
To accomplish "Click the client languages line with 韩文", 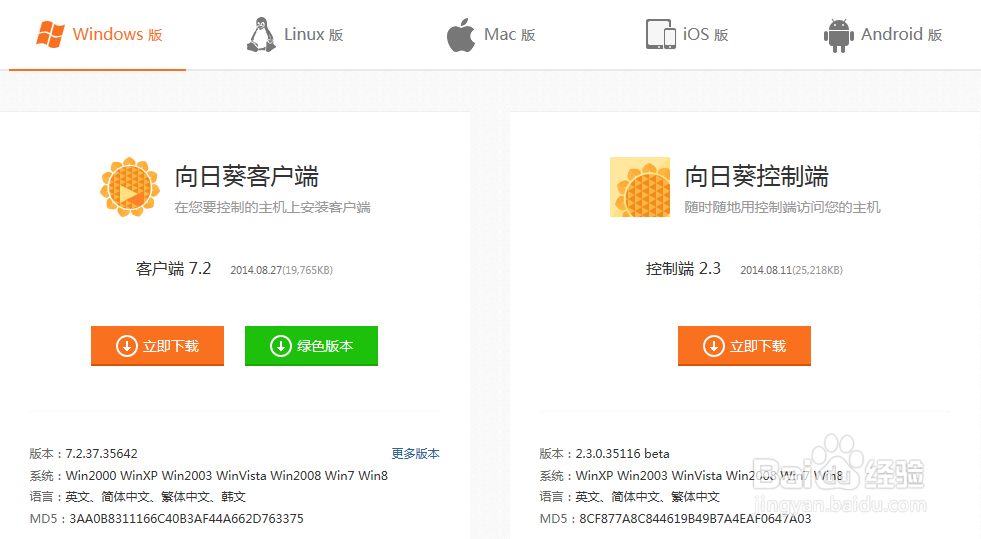I will 155,496.
